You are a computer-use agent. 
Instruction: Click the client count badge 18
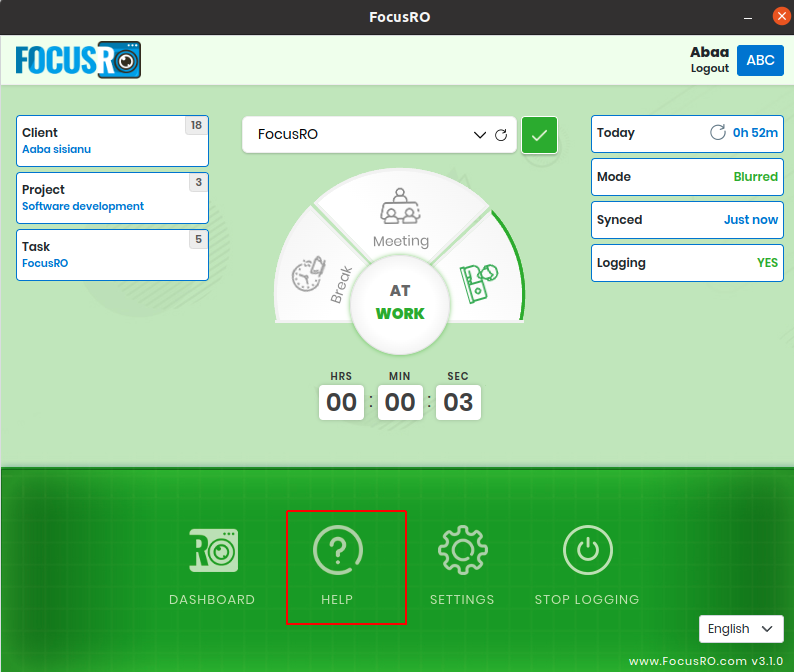pyautogui.click(x=196, y=125)
